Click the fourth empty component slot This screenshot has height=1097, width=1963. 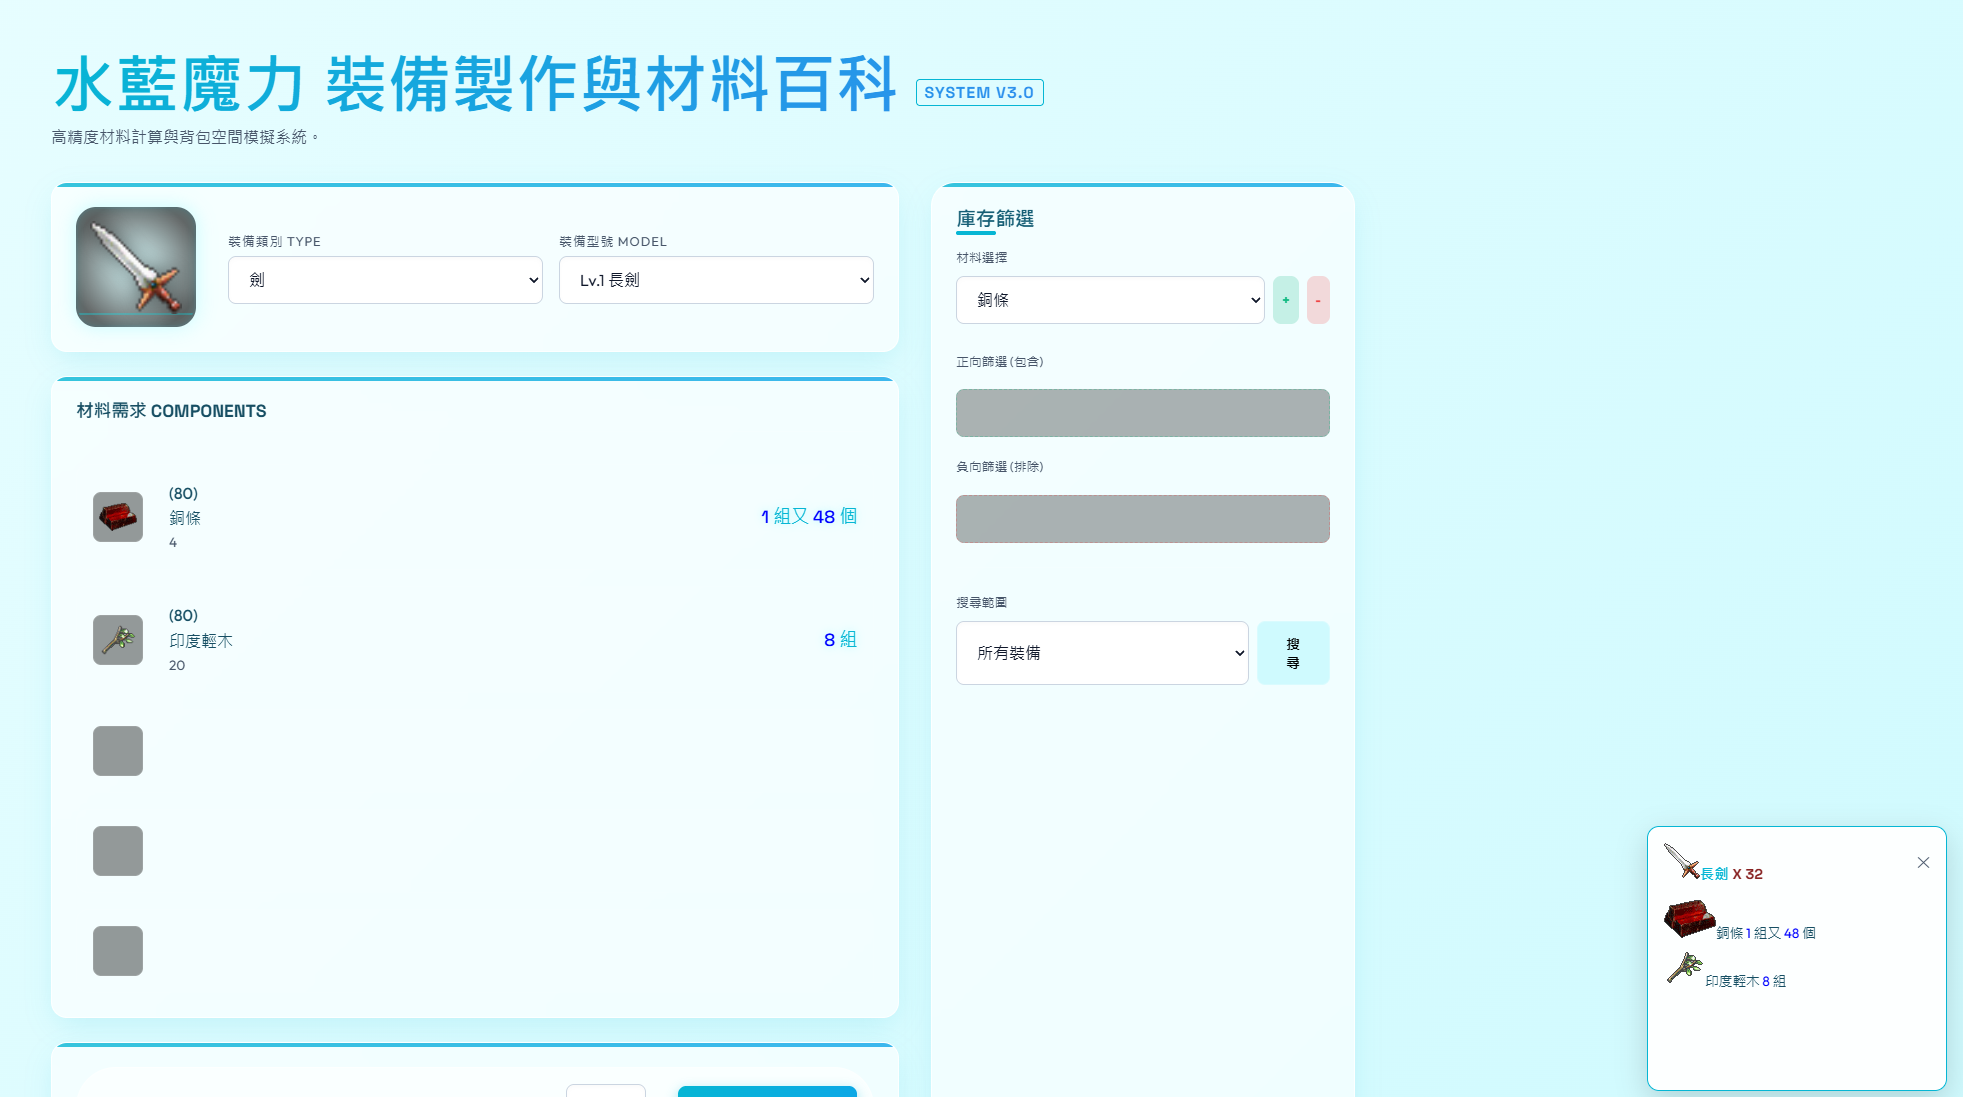click(118, 851)
